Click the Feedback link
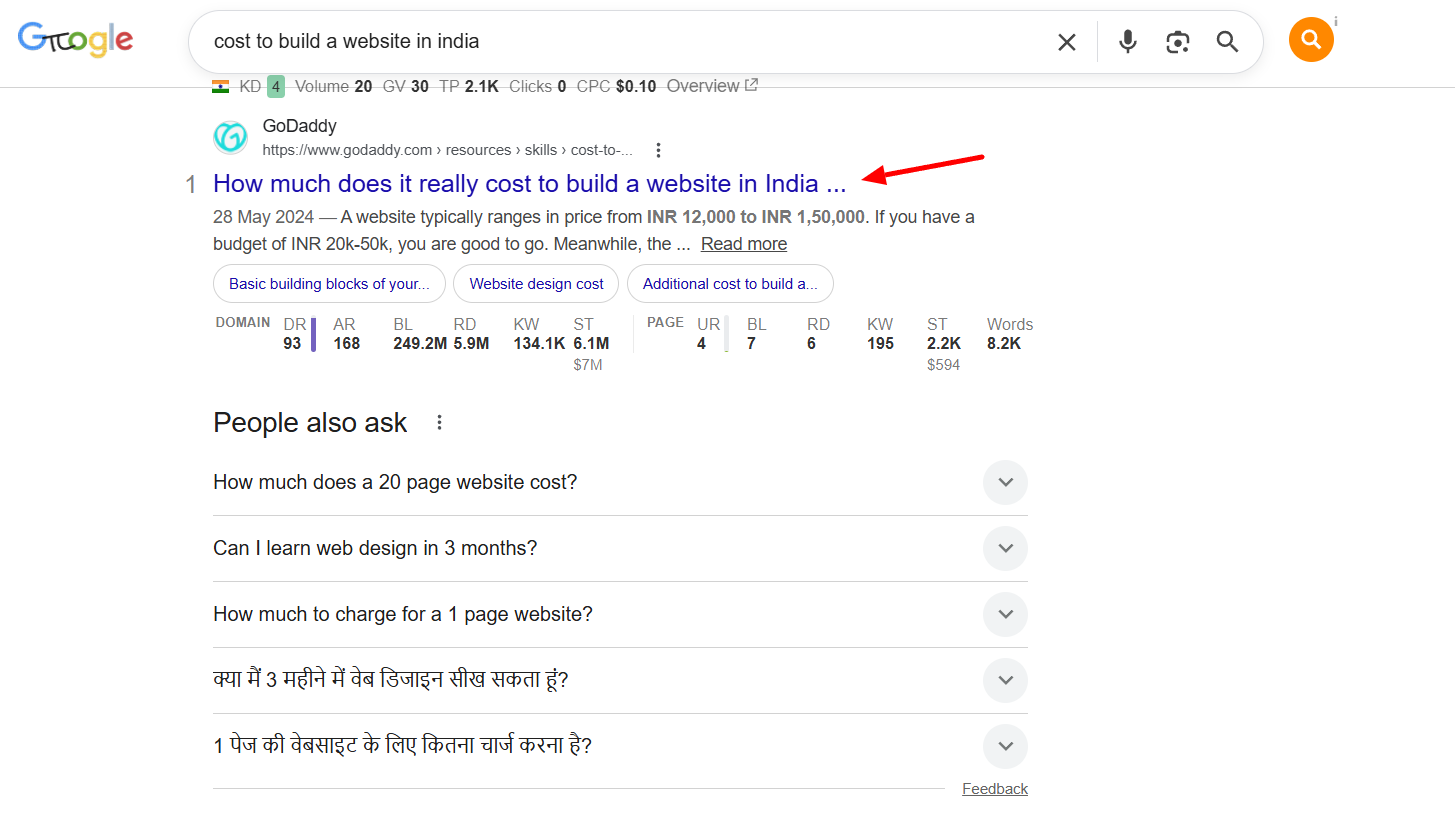 coord(994,788)
